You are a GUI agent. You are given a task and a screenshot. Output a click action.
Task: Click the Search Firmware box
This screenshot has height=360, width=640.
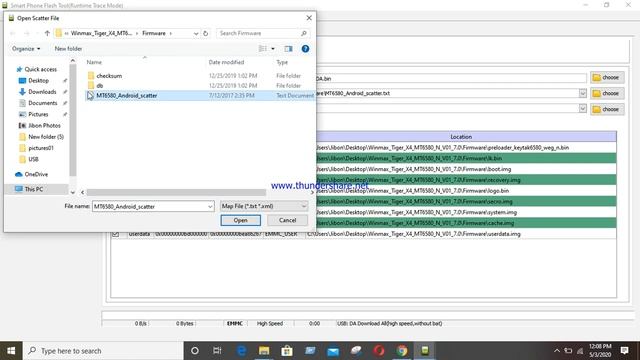262,33
